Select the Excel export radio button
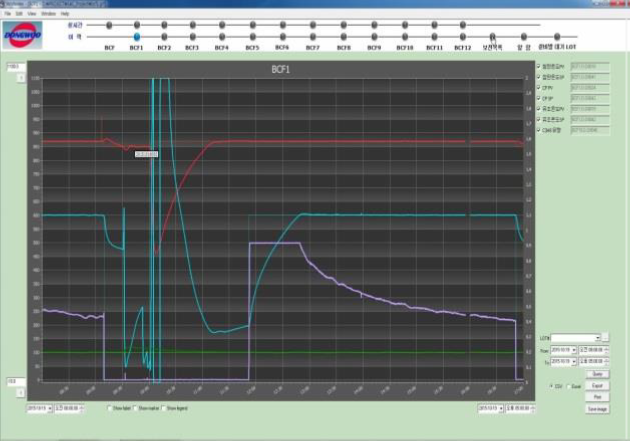 [569, 386]
